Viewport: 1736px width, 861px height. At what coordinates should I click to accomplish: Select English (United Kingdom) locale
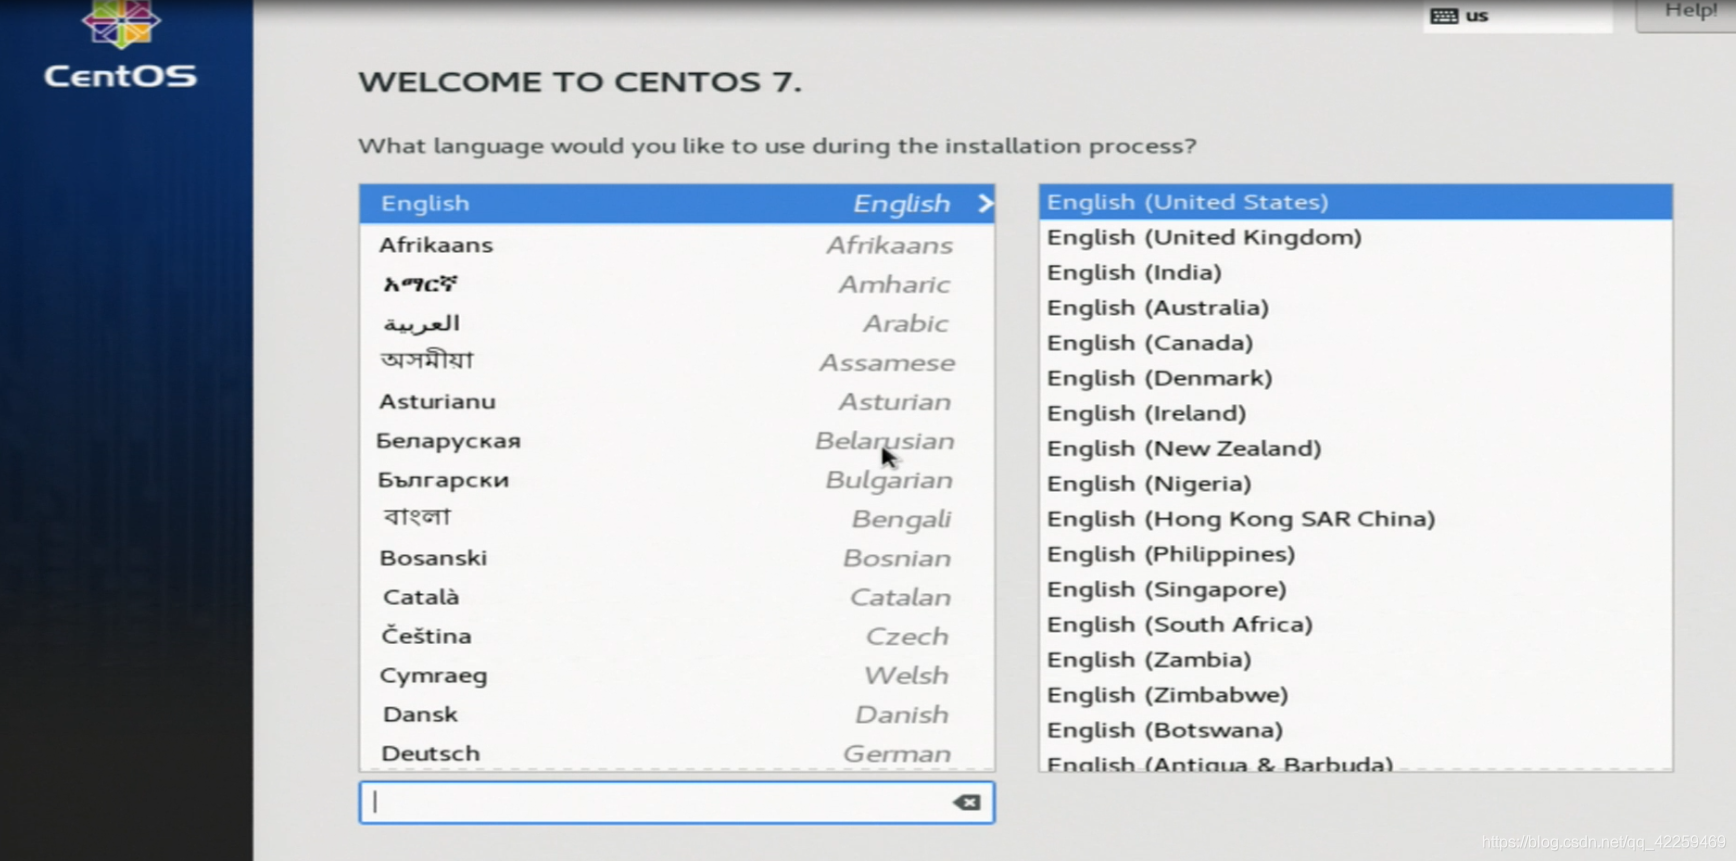click(1355, 237)
